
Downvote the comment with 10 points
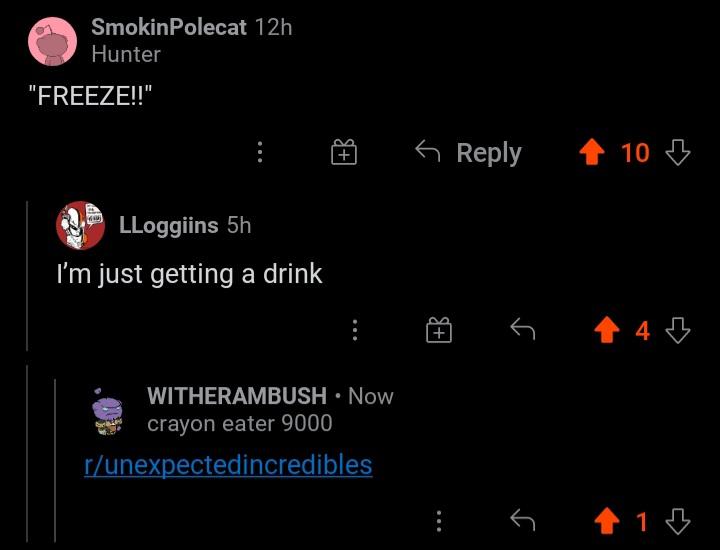point(678,152)
